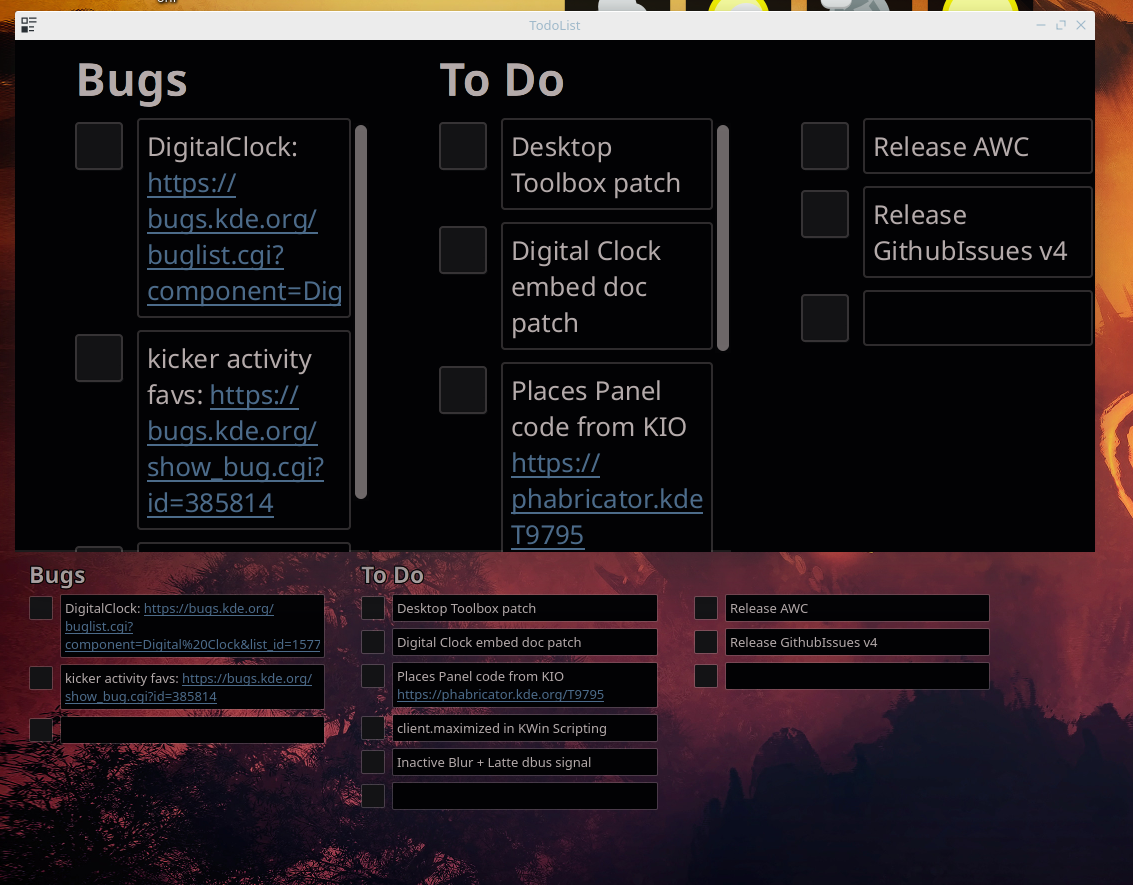Click empty Bugs input field in desktop widget
This screenshot has width=1133, height=885.
192,730
